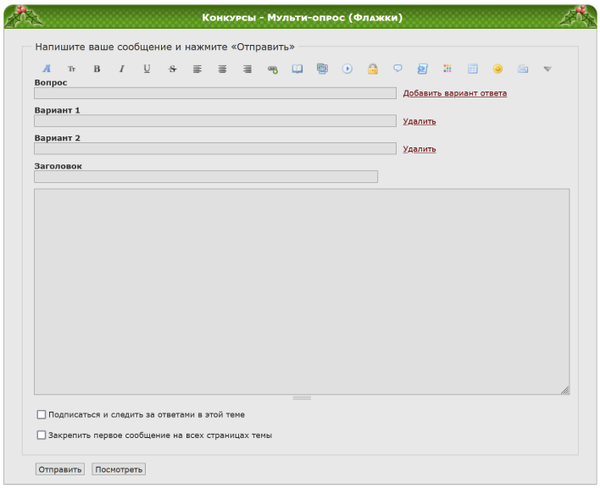Apply underline formatting
The image size is (600, 488).
[x=147, y=69]
